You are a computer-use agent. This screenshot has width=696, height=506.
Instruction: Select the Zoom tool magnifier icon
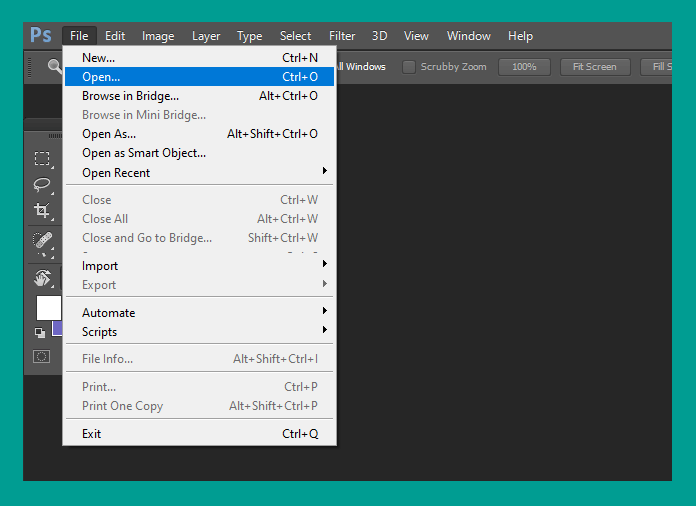(55, 67)
